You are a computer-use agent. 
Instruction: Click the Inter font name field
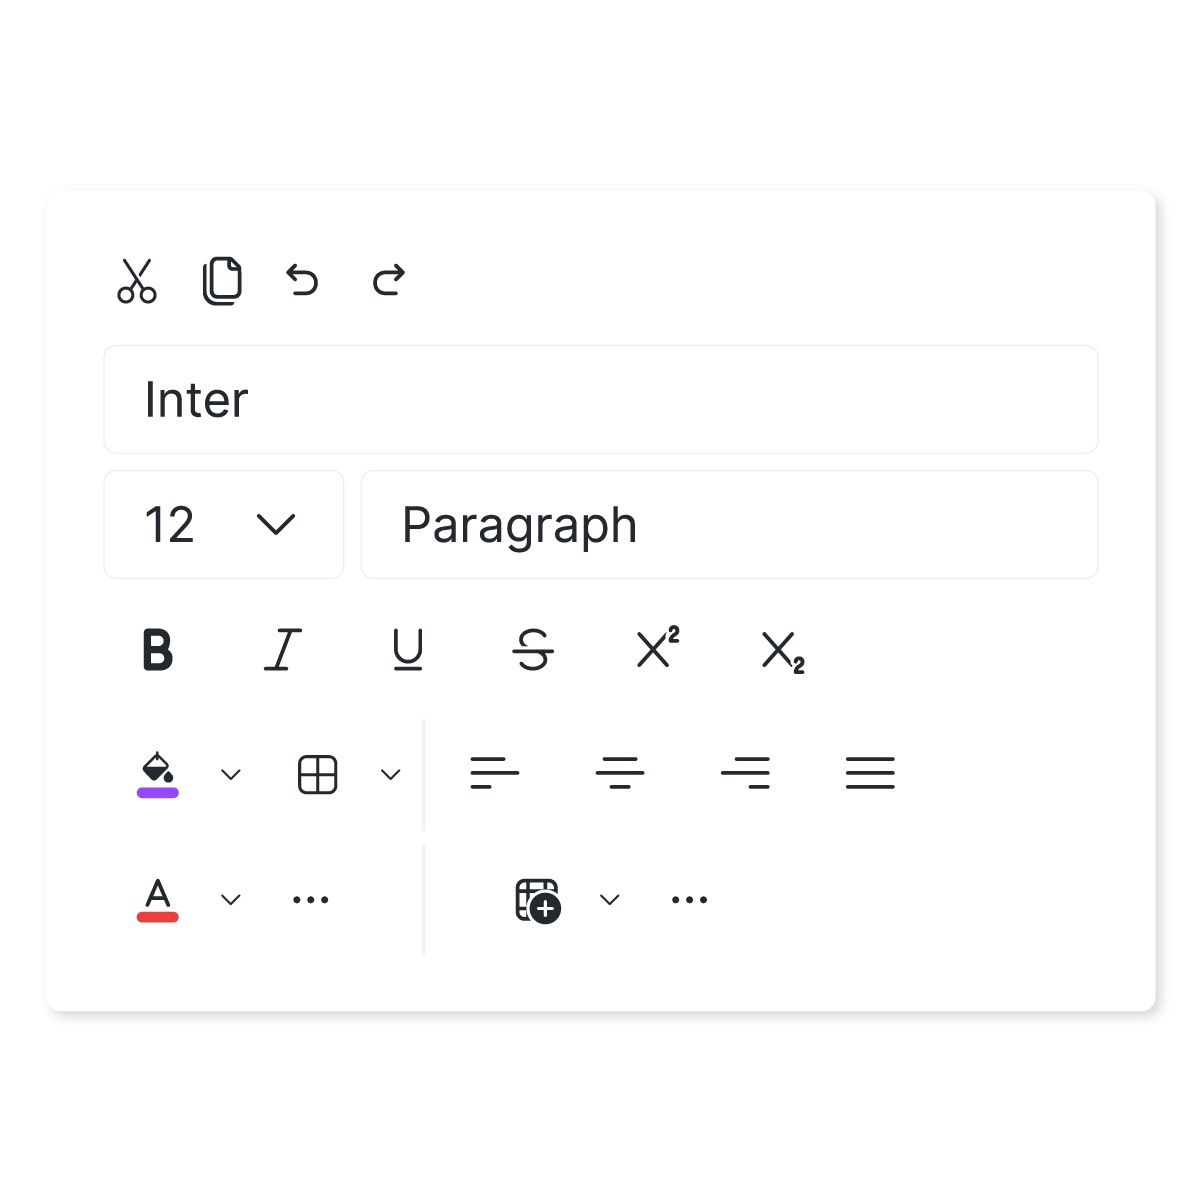[601, 400]
